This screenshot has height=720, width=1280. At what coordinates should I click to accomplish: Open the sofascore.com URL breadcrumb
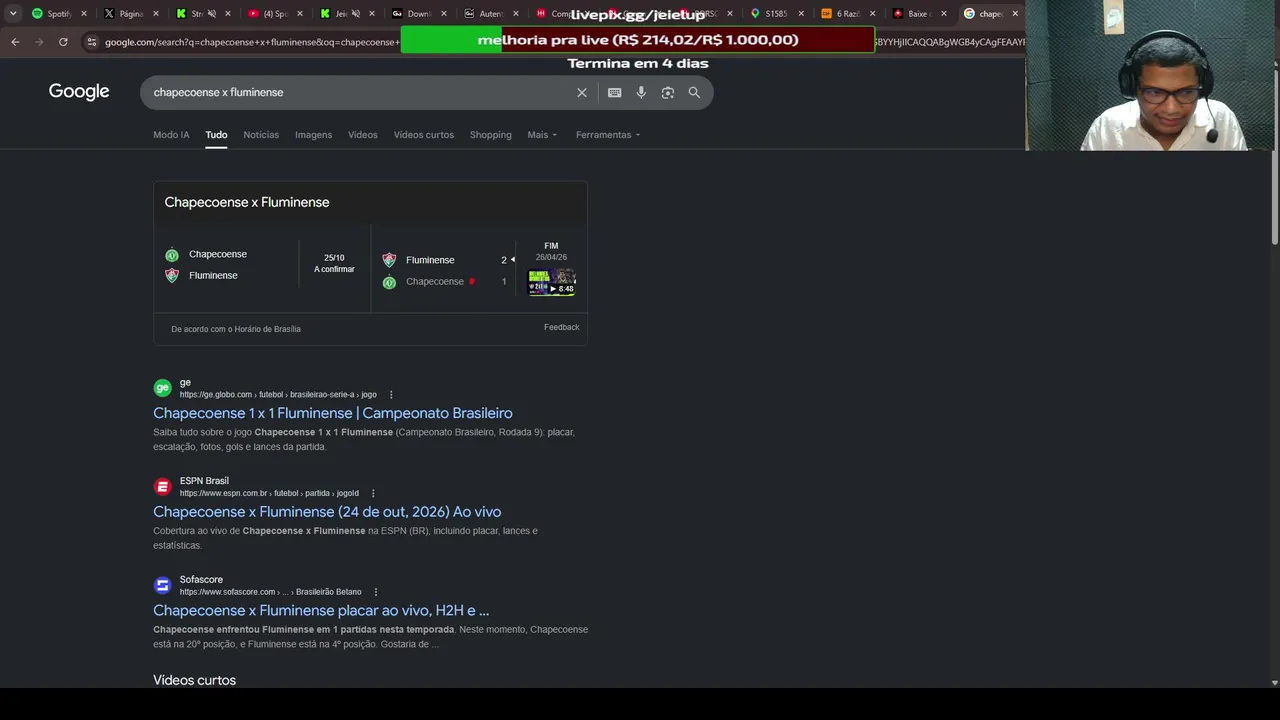pos(271,592)
